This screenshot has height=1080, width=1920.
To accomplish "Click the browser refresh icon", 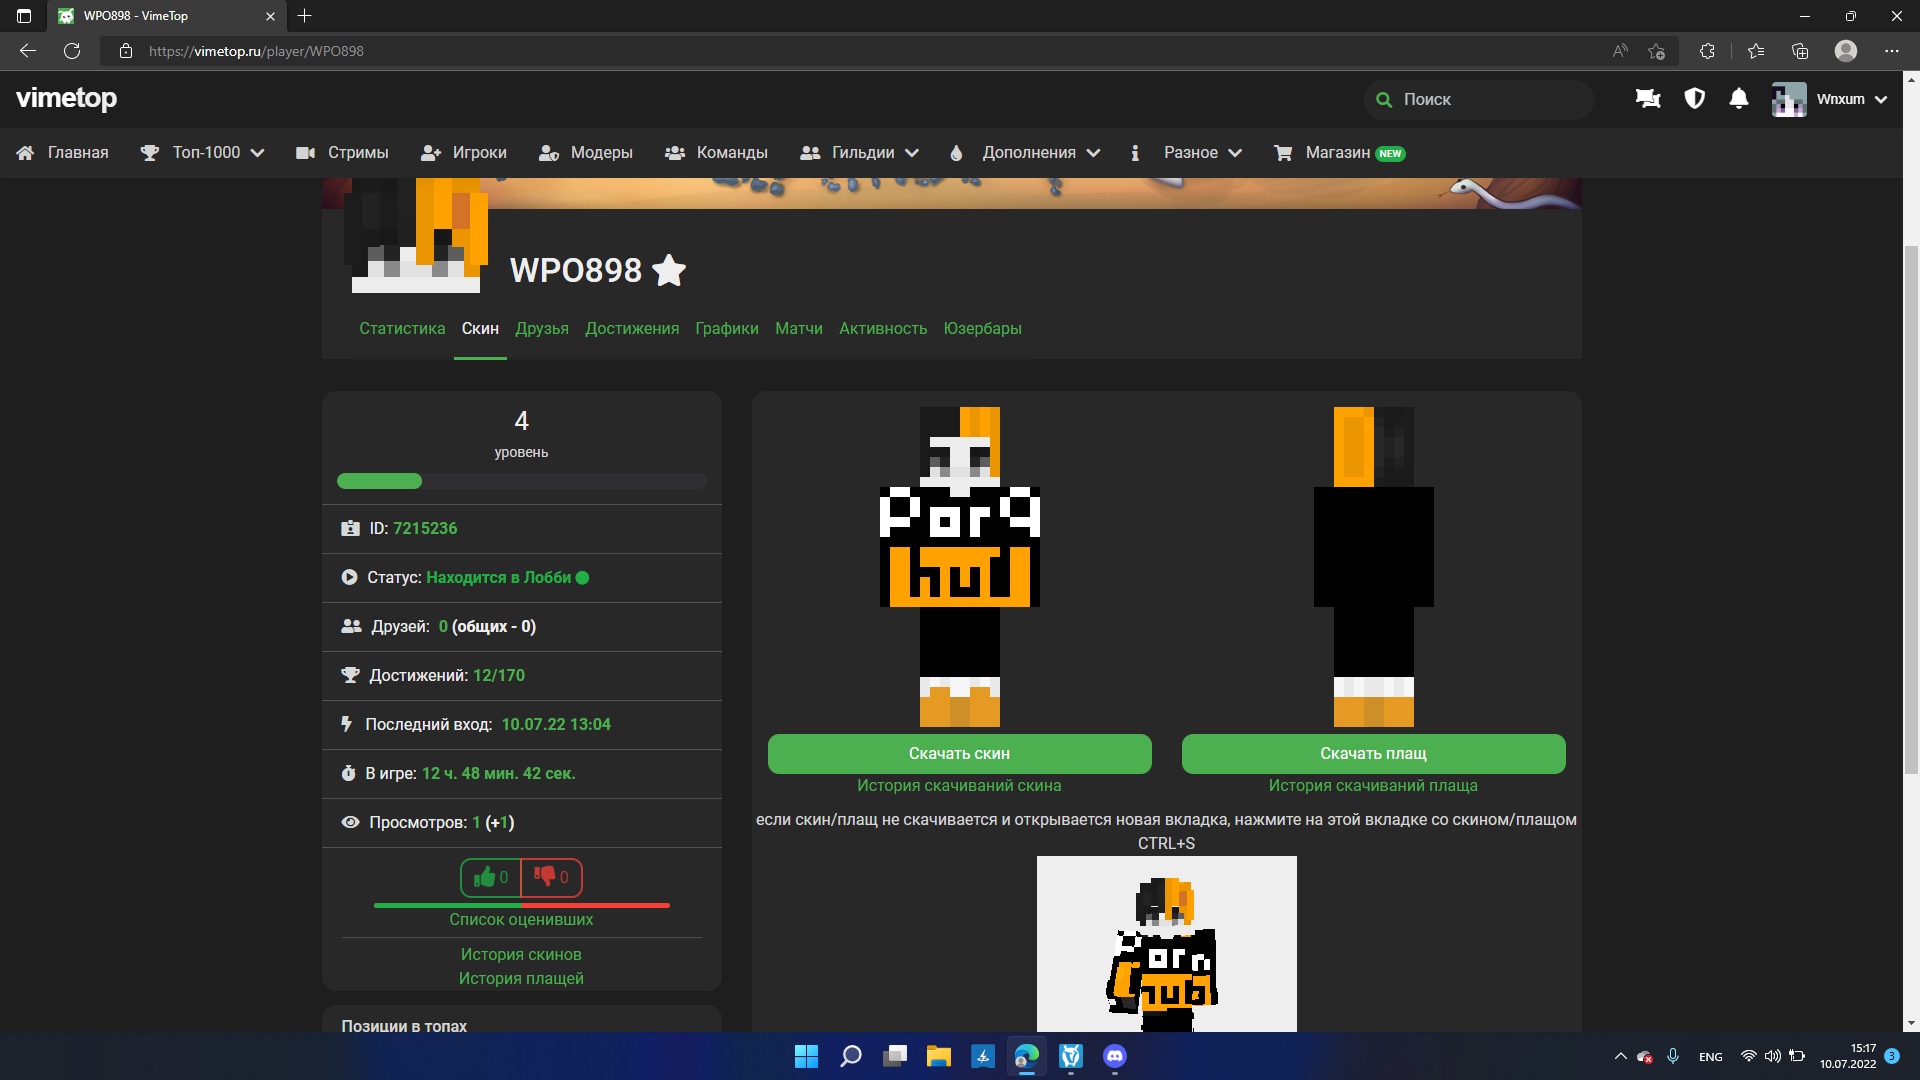I will (x=72, y=51).
